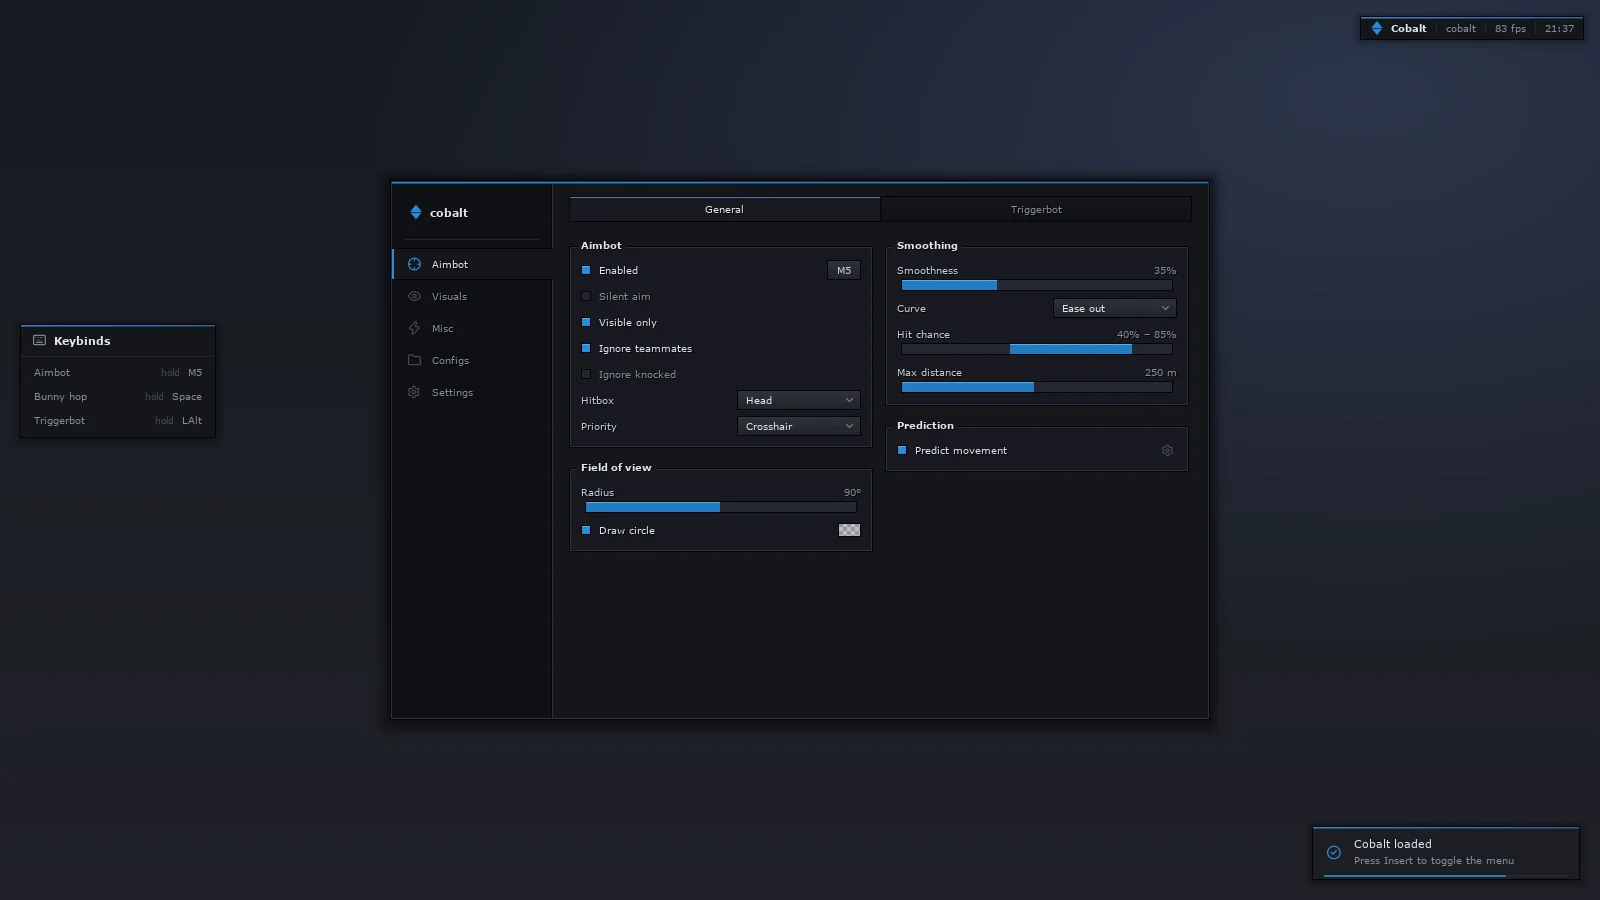The height and width of the screenshot is (900, 1600).
Task: Open Configs via the folder icon
Action: [414, 360]
